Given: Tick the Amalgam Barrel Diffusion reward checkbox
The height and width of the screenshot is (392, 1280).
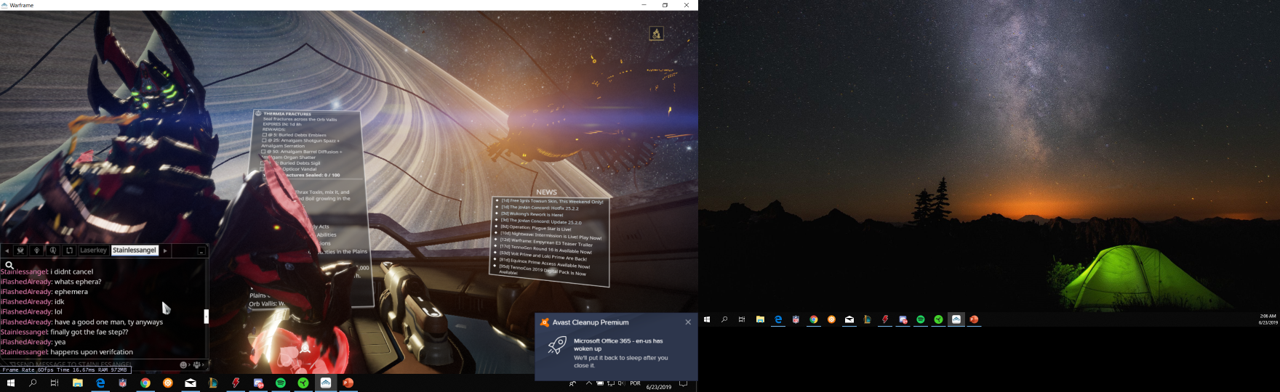Looking at the screenshot, I should 264,151.
